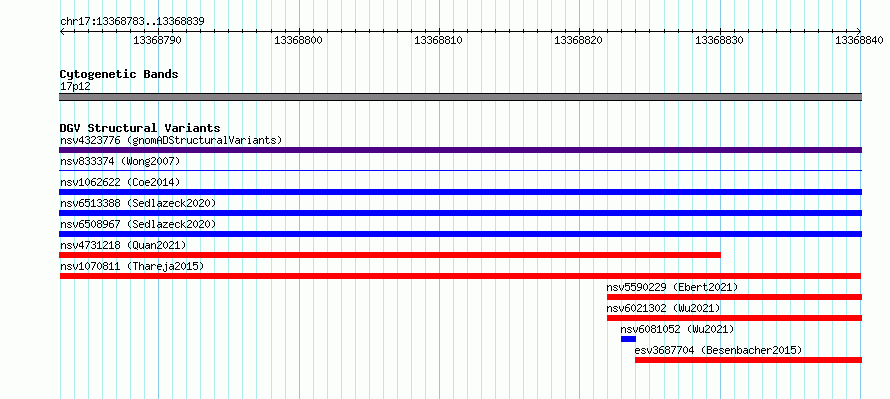890x399 pixels.
Task: Open nsv1070811 (Thareja2015) label
Action: tap(132, 266)
